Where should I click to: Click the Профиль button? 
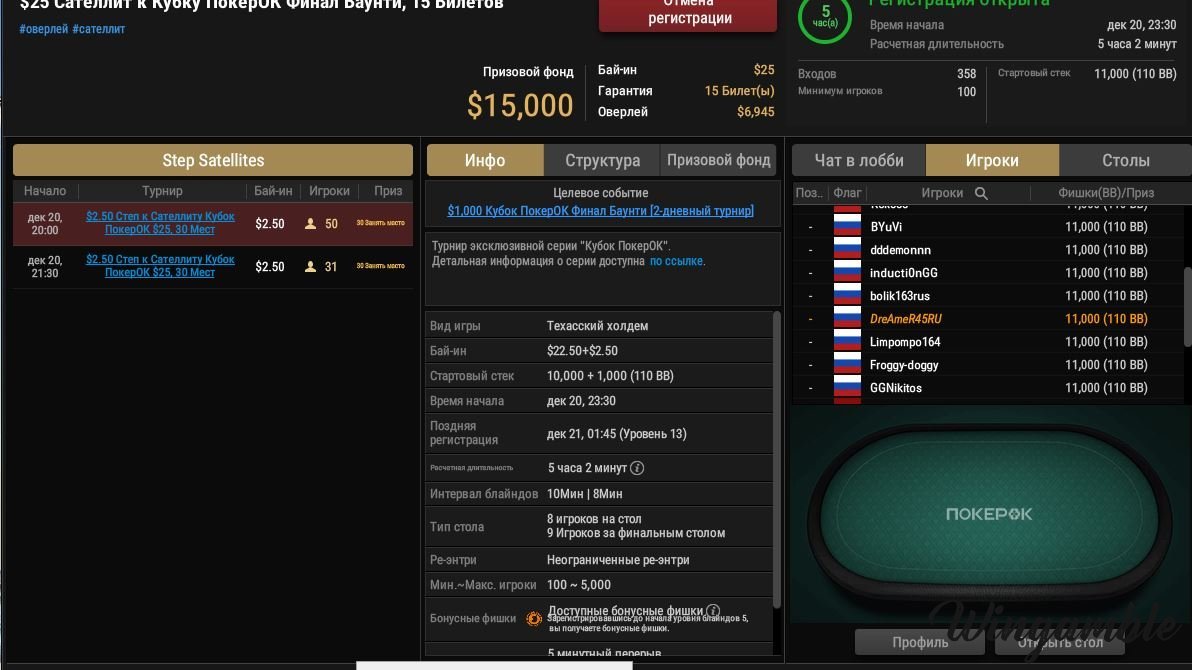(x=920, y=643)
